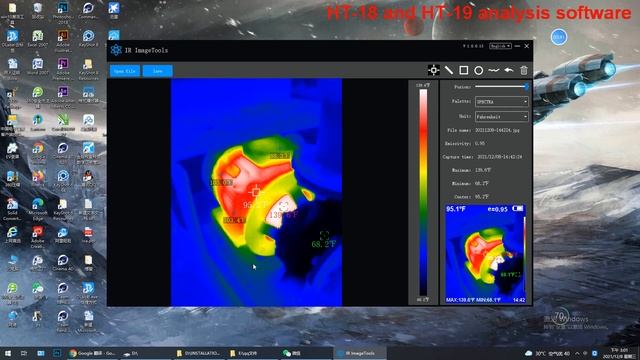Click the center crosshair marker at 95.2°F

click(256, 191)
